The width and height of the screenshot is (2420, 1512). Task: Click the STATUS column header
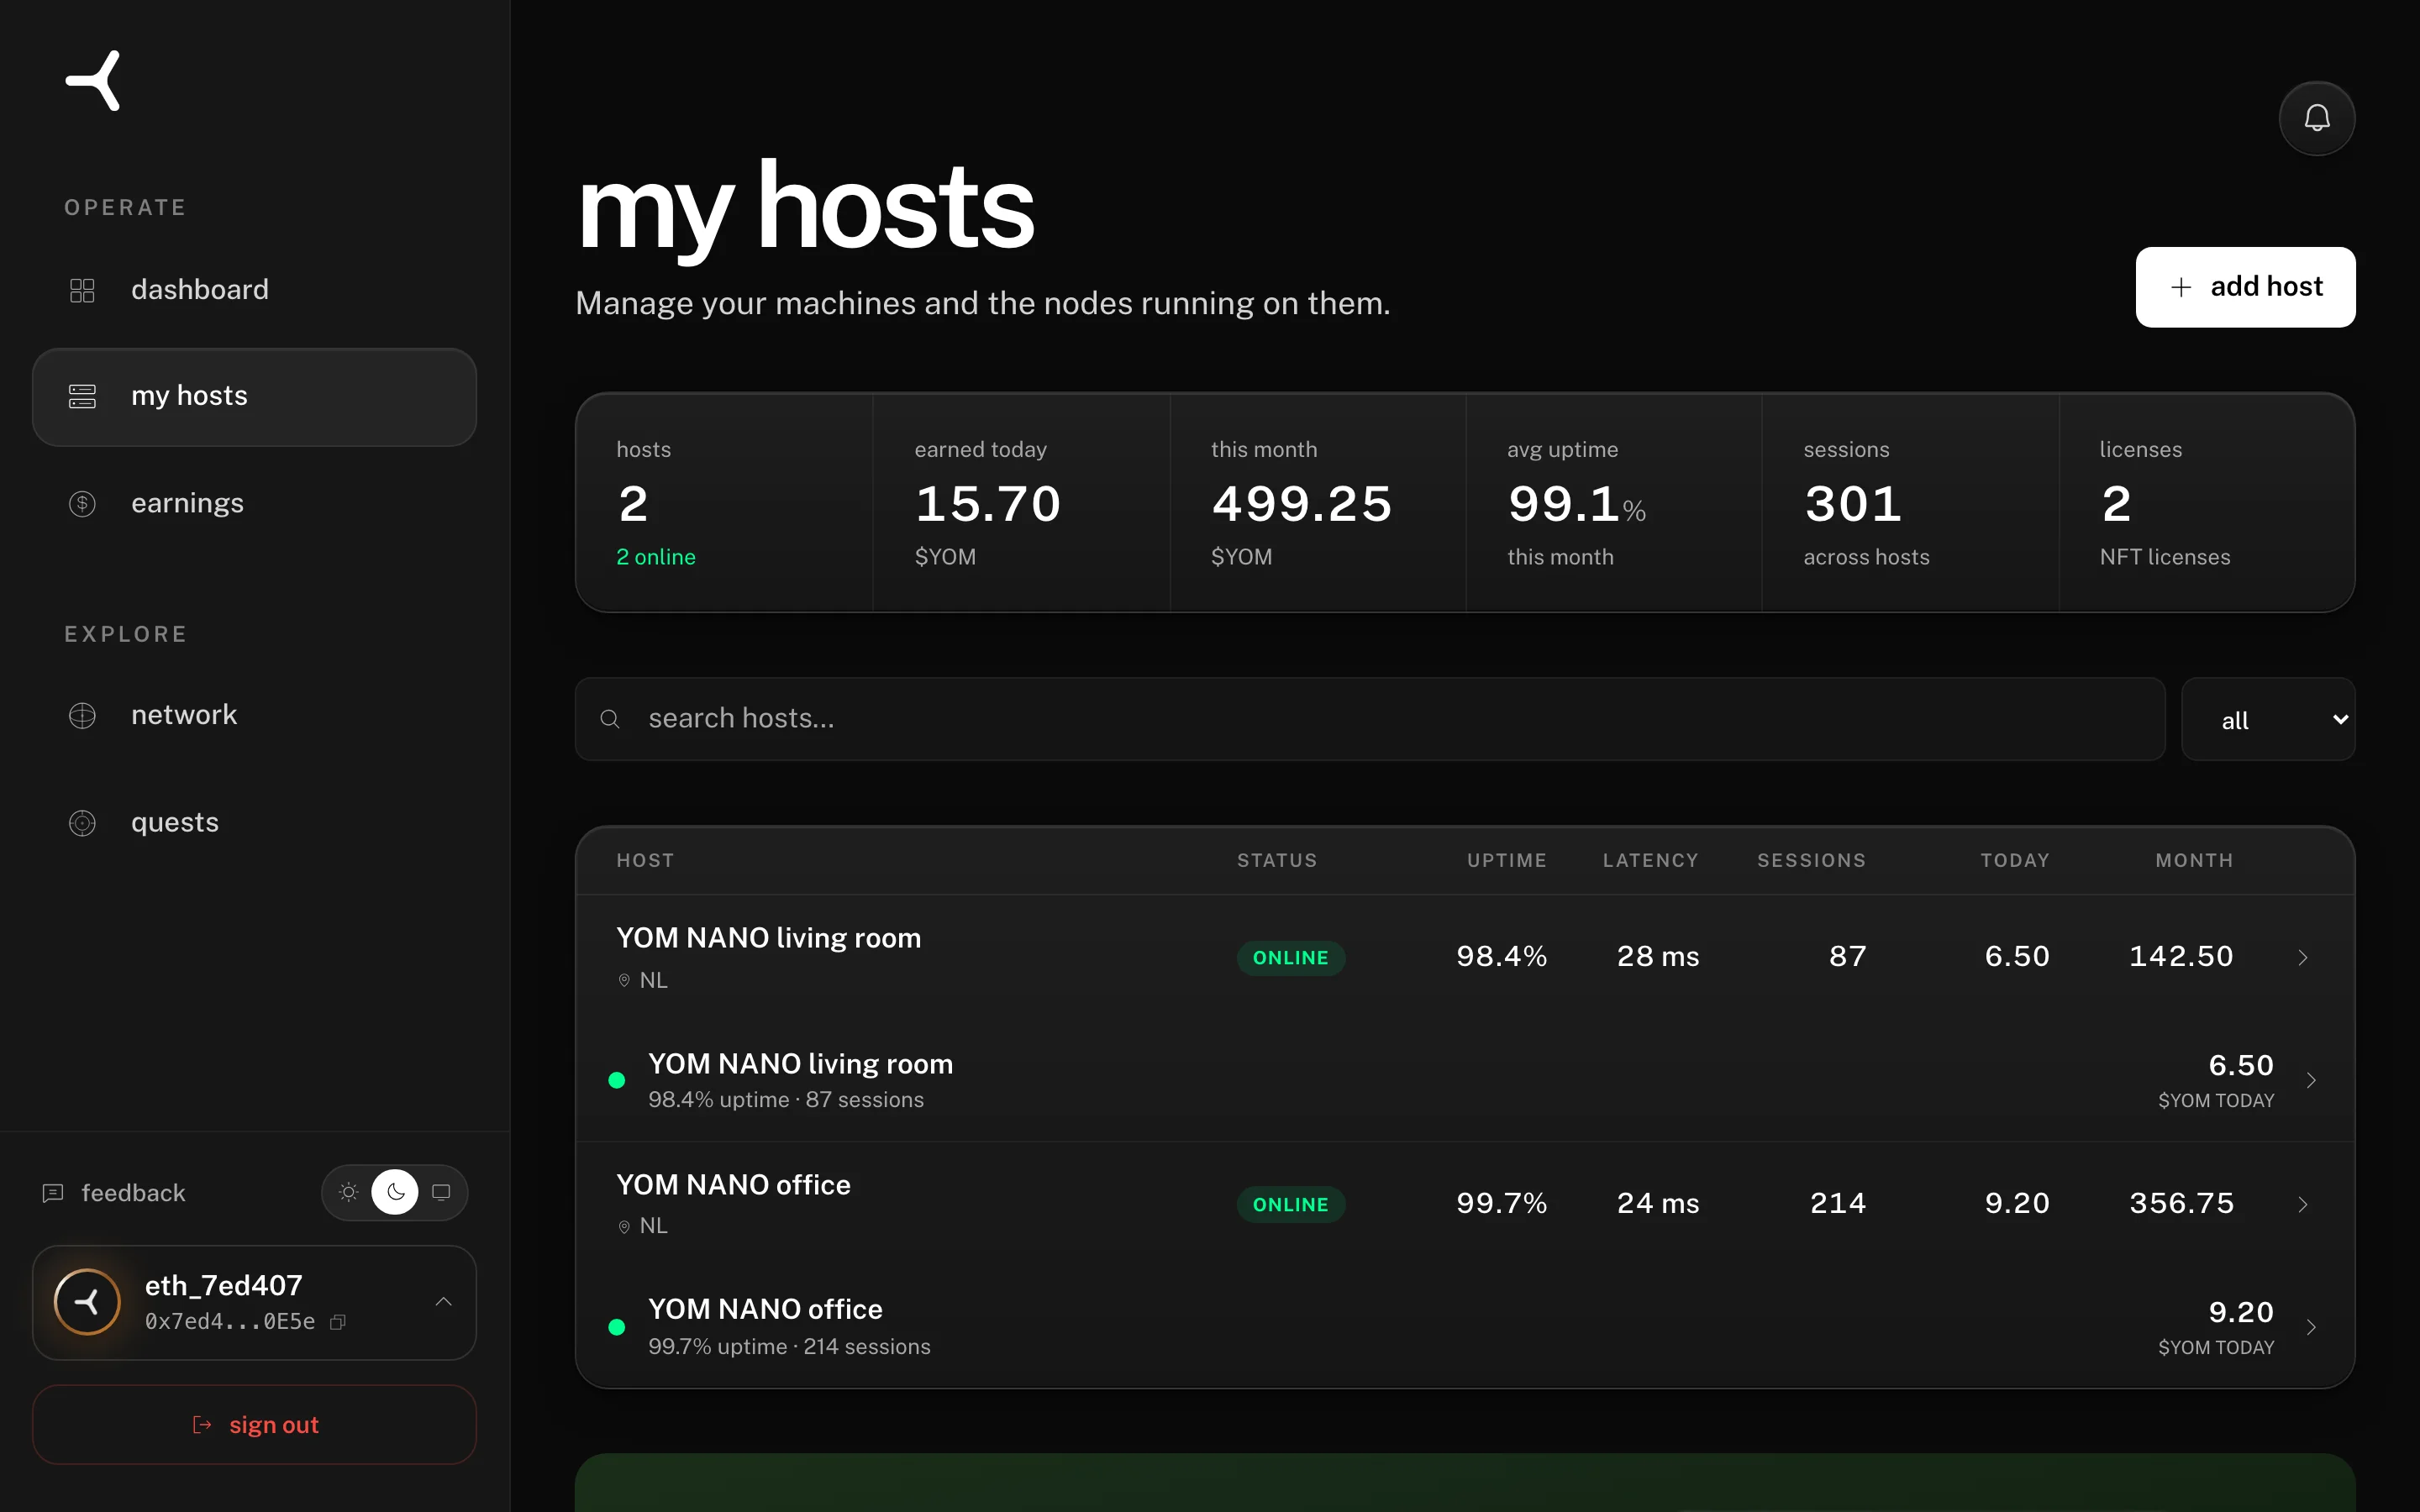point(1277,860)
